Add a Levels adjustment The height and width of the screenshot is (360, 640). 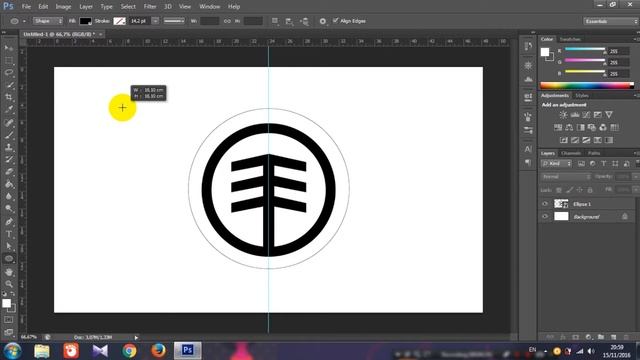[575, 115]
